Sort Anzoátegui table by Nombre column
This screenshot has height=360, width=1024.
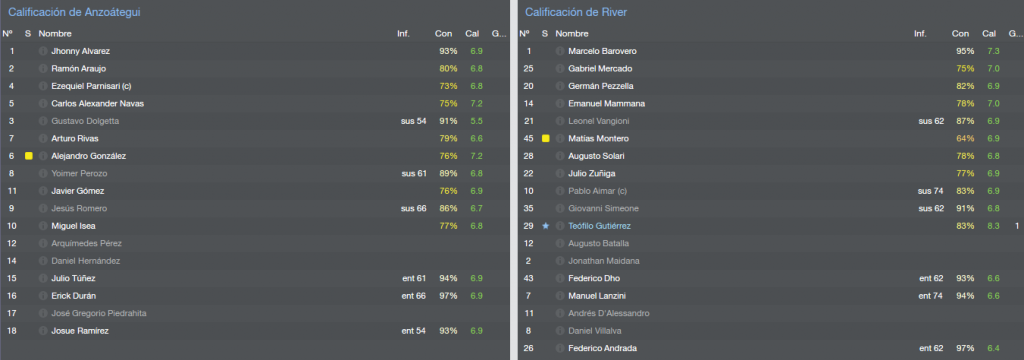[56, 33]
